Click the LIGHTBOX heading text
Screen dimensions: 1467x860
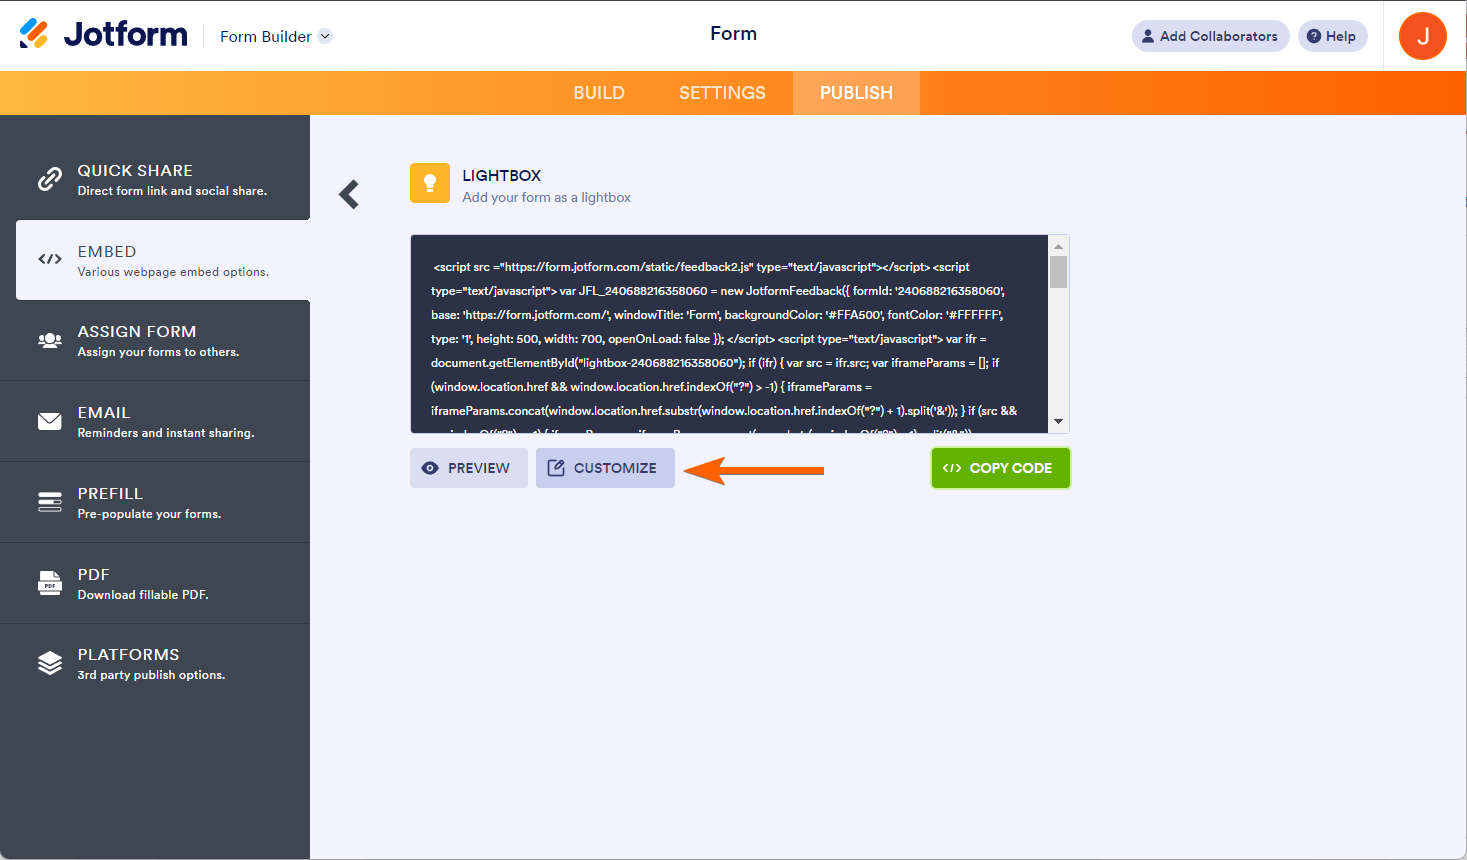pos(502,175)
